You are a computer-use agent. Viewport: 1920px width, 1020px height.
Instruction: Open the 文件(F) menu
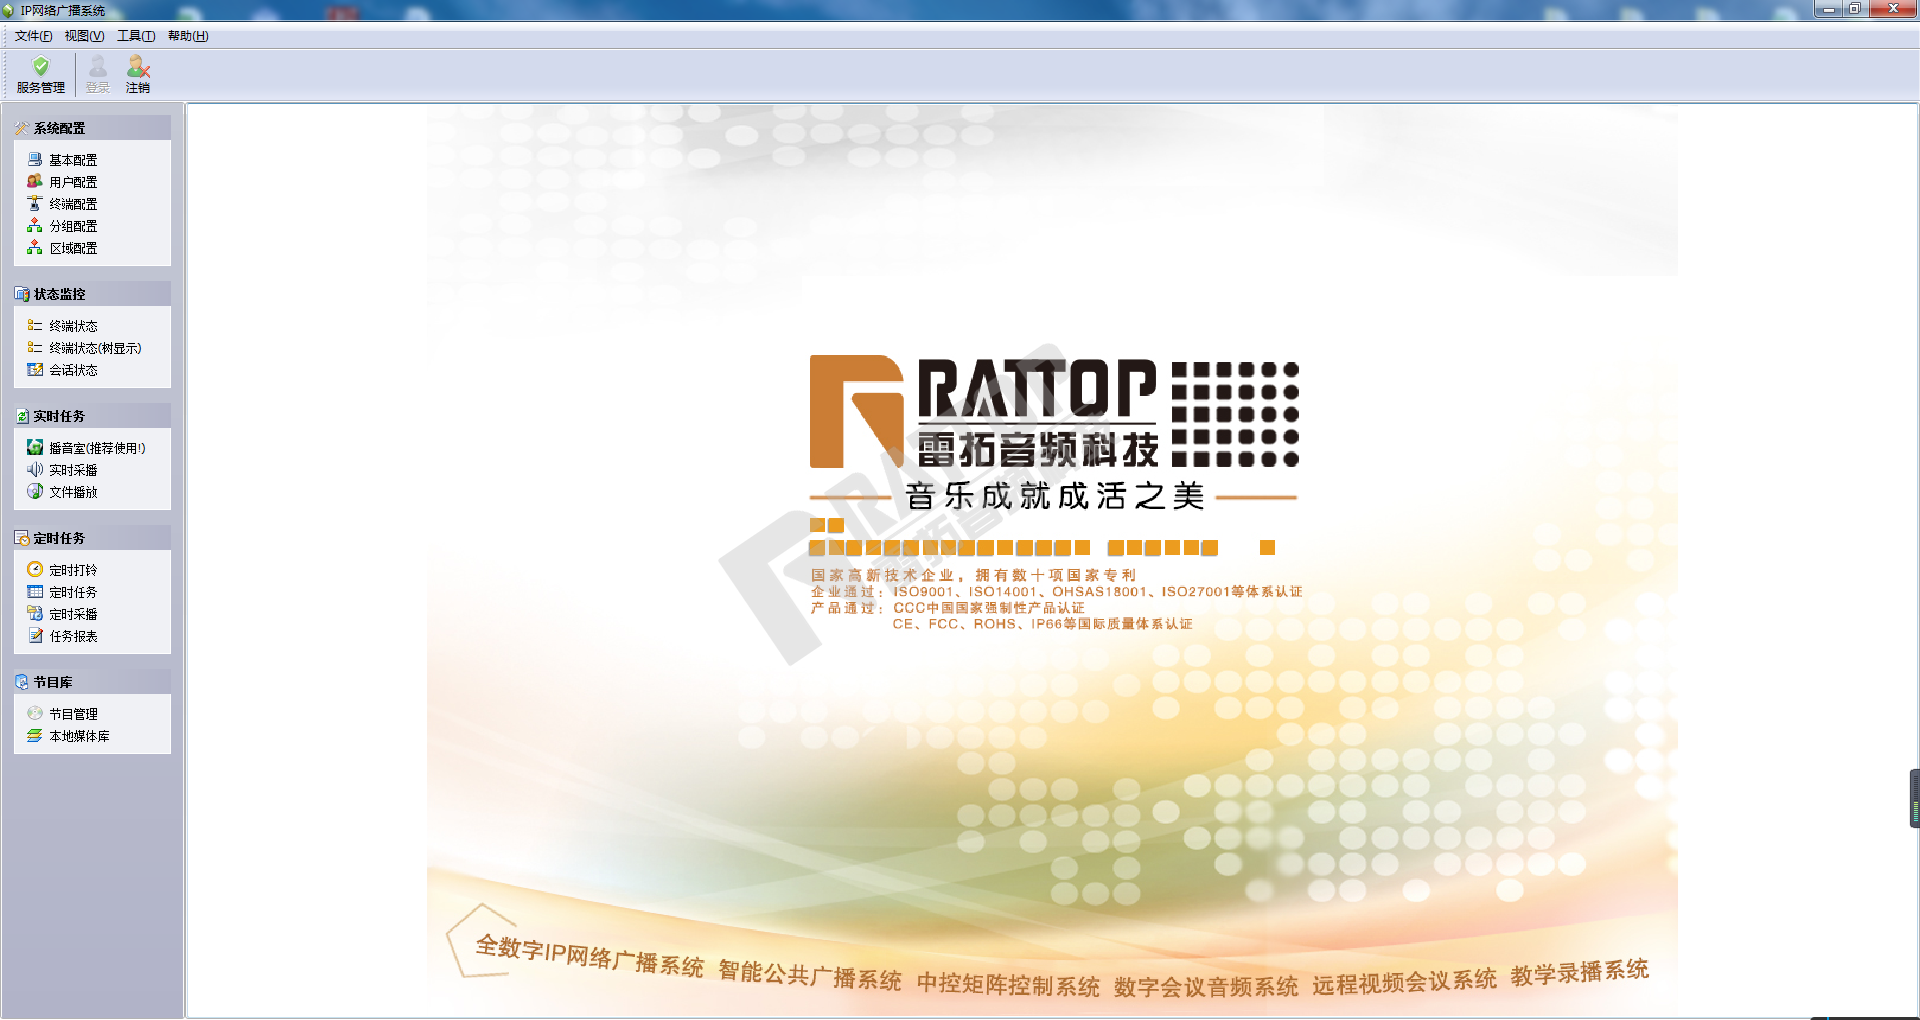[x=33, y=36]
